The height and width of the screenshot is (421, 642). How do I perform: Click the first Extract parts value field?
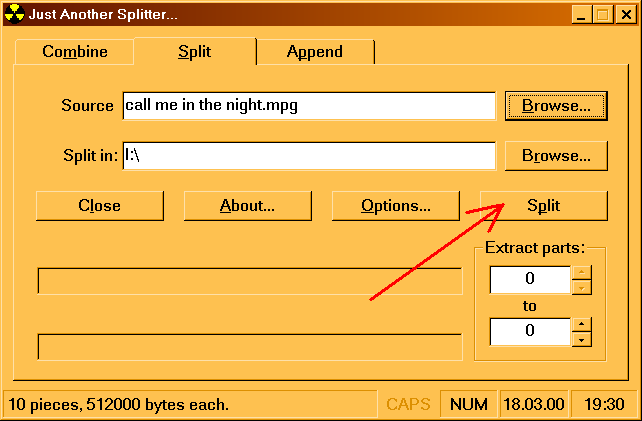coord(530,279)
